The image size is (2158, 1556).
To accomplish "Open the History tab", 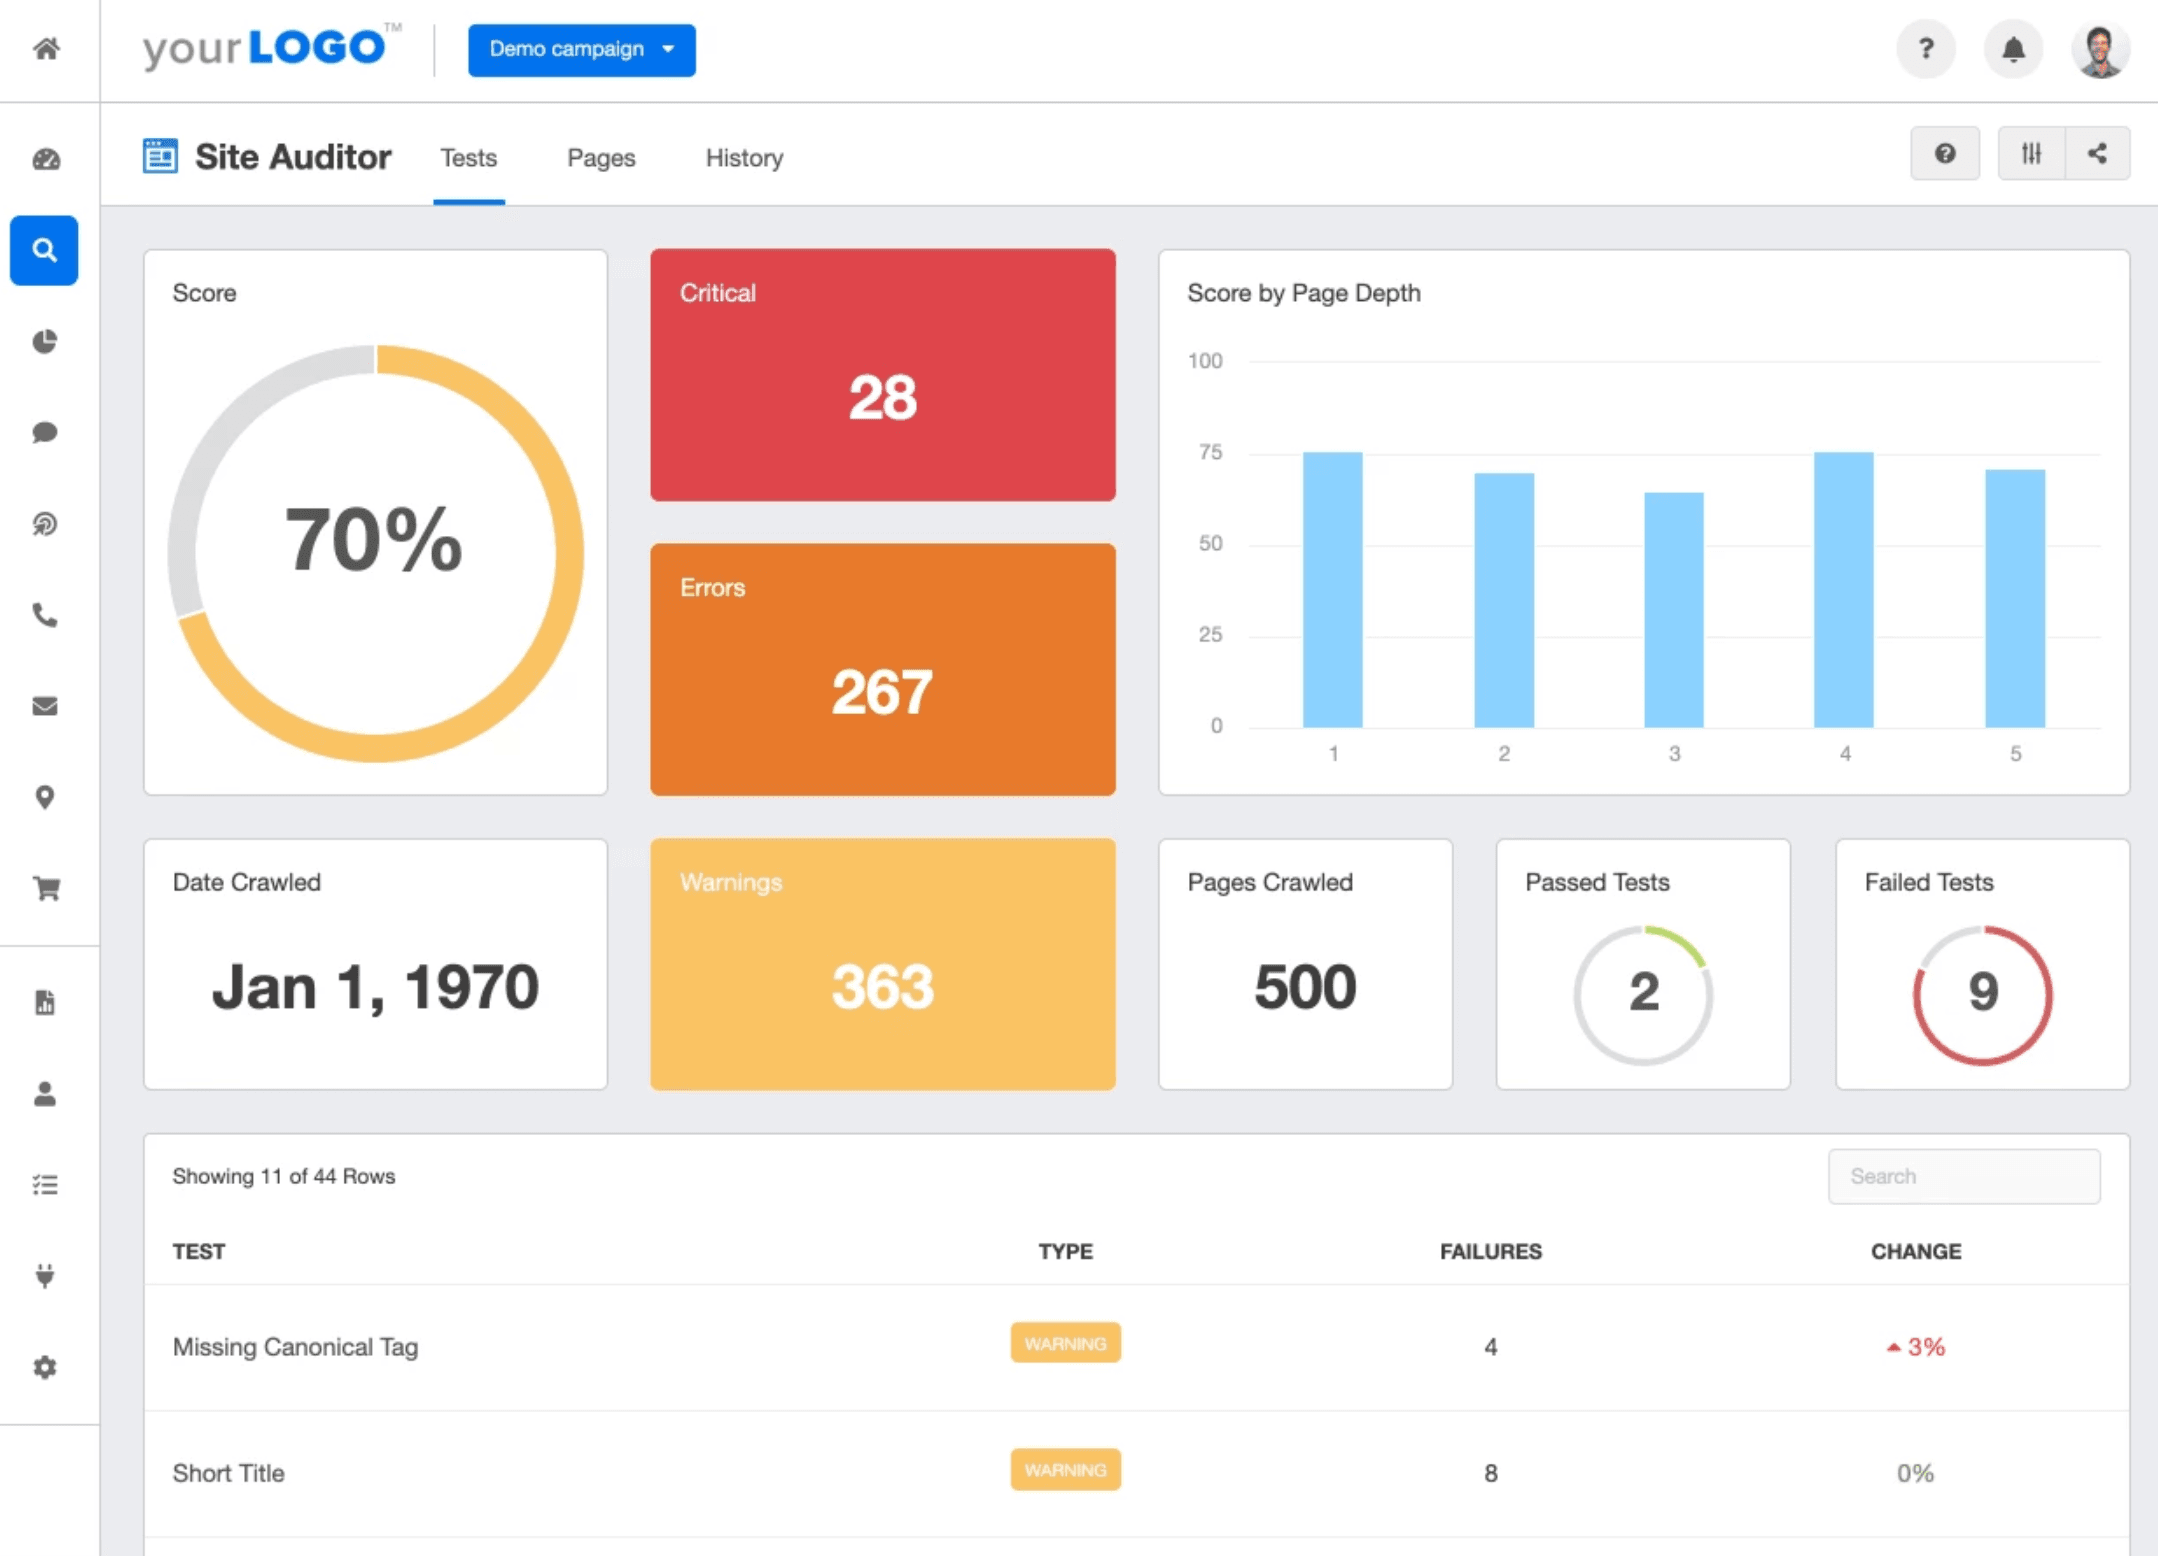I will click(743, 158).
